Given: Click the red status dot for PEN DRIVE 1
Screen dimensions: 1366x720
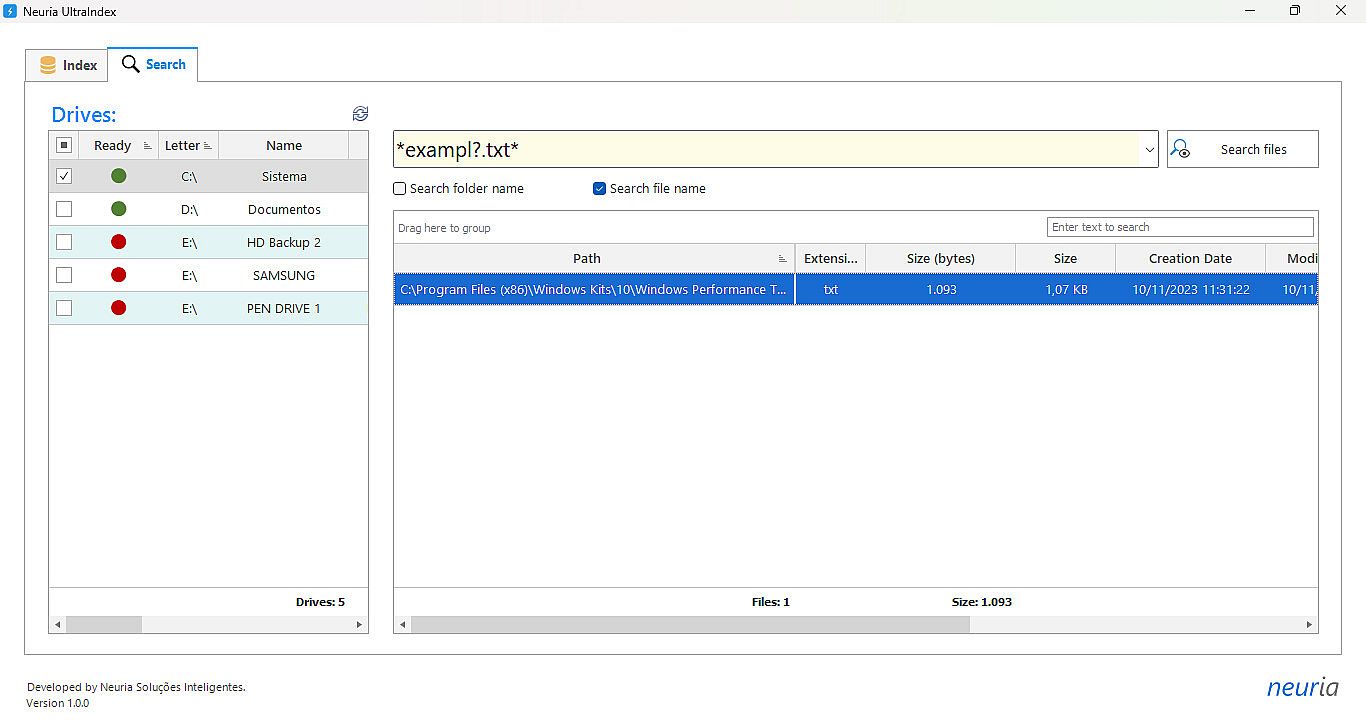Looking at the screenshot, I should pos(118,308).
